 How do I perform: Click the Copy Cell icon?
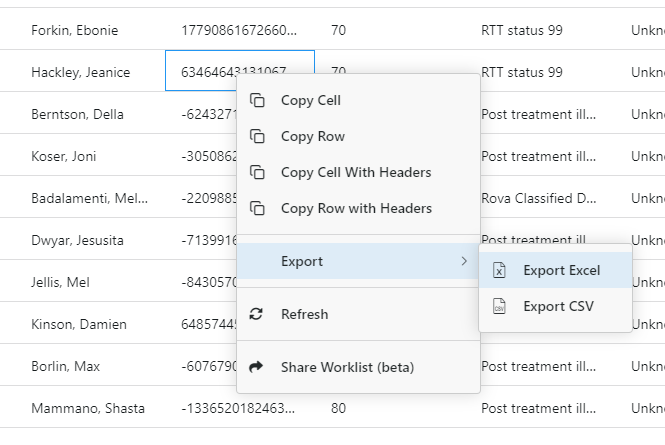(x=257, y=100)
